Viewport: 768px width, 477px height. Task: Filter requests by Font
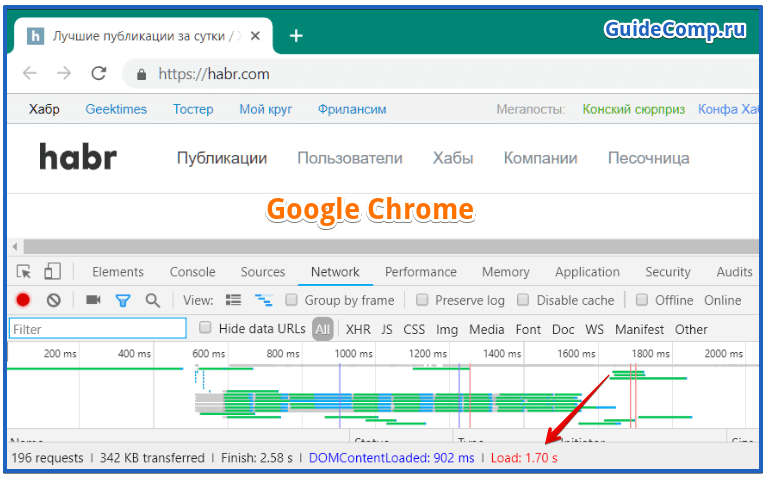click(x=528, y=329)
